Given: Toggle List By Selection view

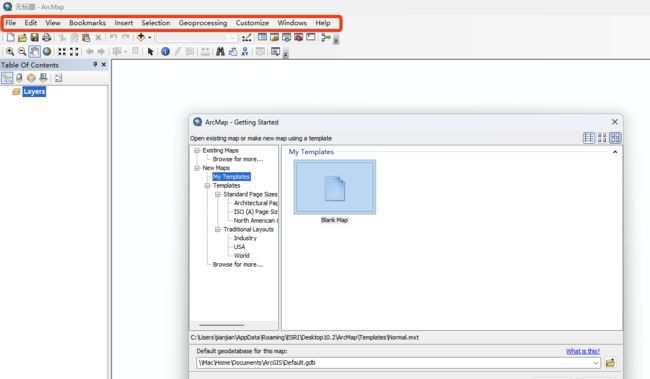Looking at the screenshot, I should (x=43, y=78).
